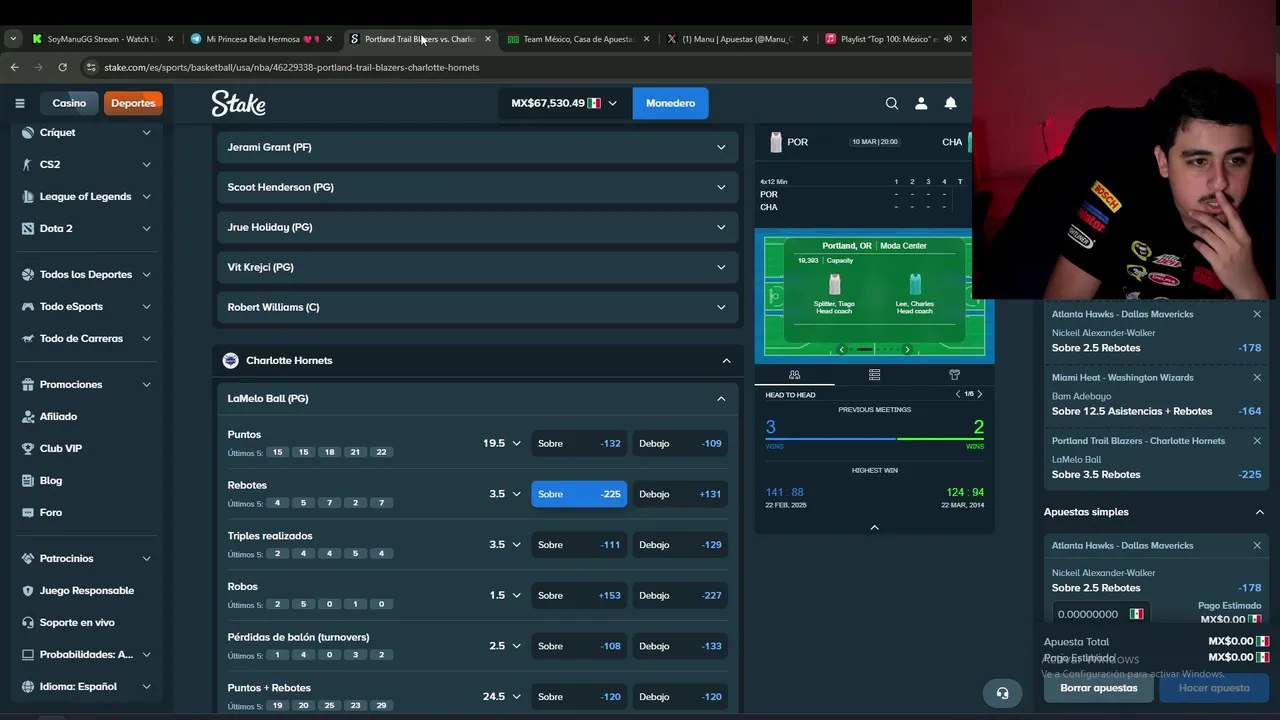The height and width of the screenshot is (720, 1280).
Task: Slide the court widget to the next panel
Action: 907,349
